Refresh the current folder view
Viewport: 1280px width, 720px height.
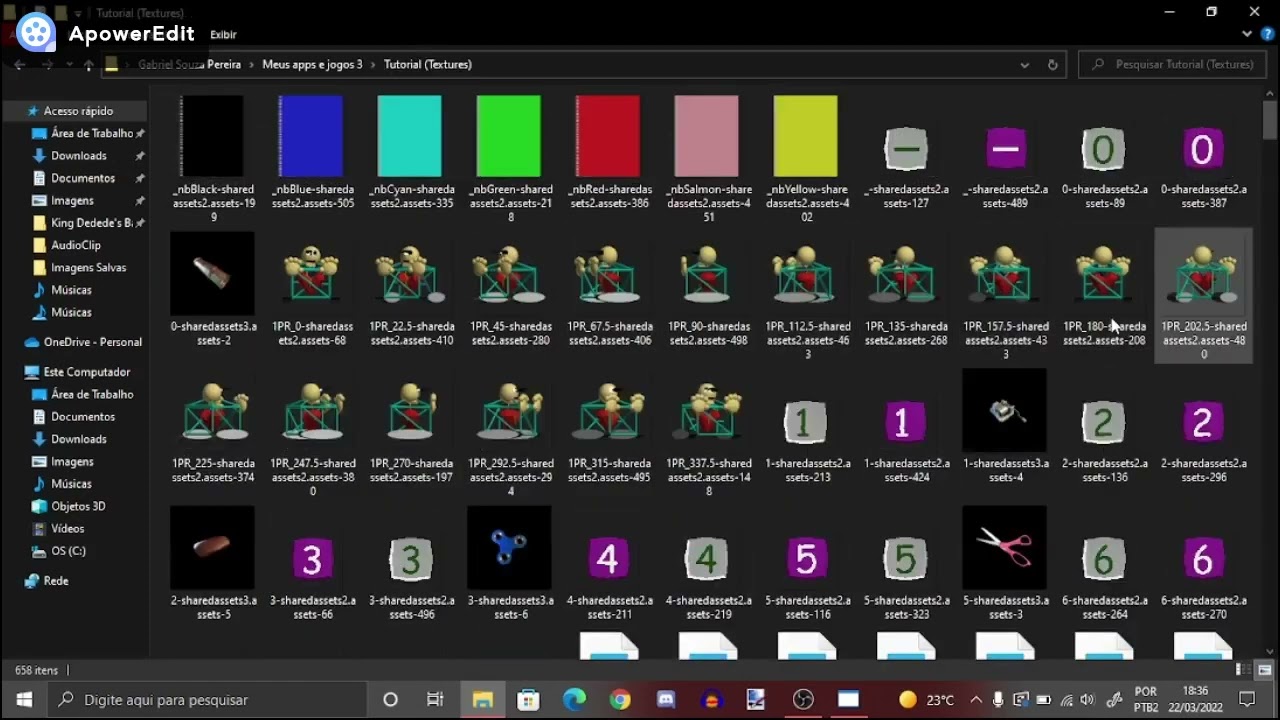click(1052, 64)
